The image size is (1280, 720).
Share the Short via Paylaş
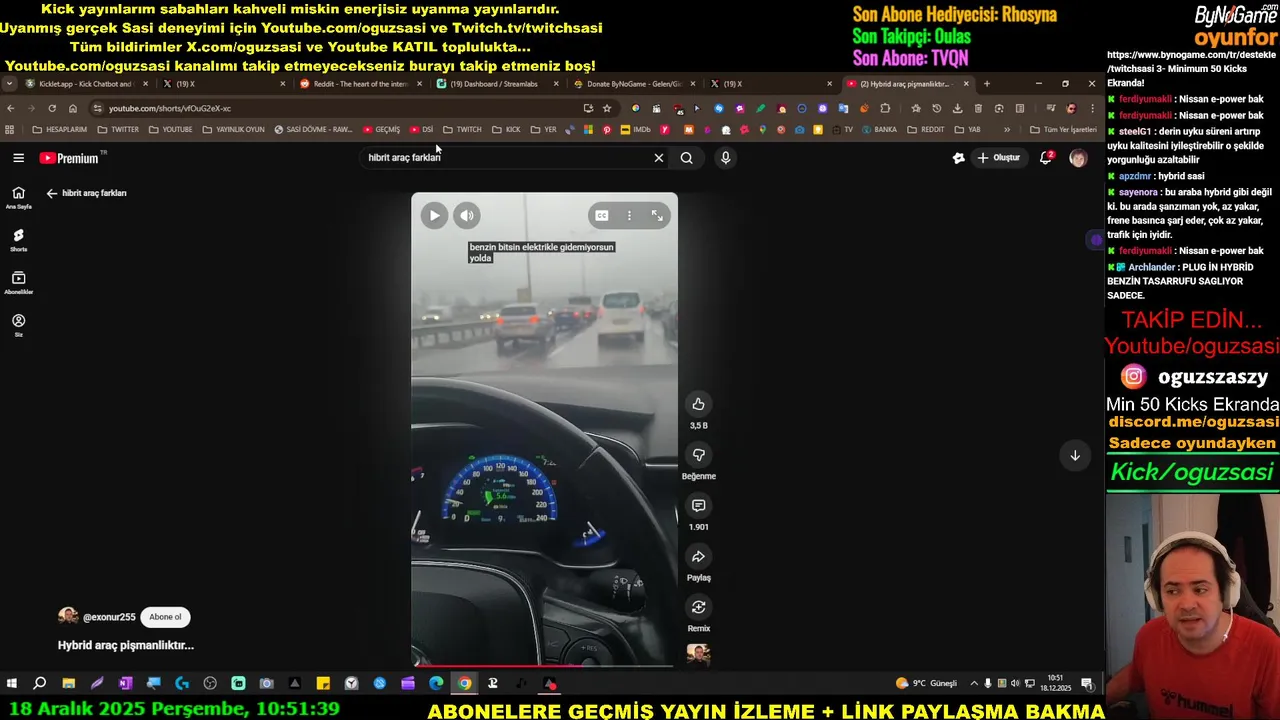pyautogui.click(x=698, y=557)
